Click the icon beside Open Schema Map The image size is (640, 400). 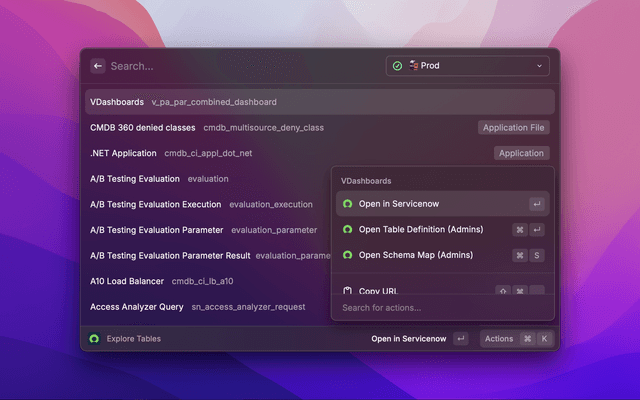(x=347, y=255)
